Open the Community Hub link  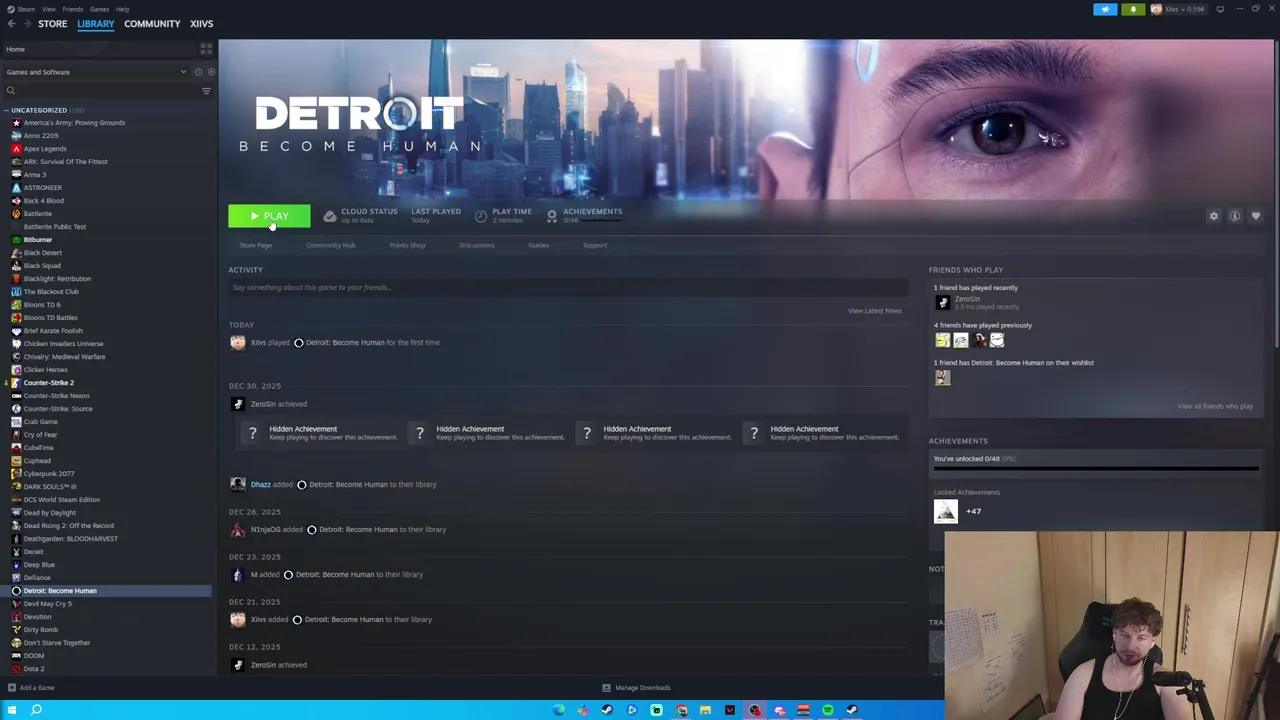pyautogui.click(x=330, y=245)
